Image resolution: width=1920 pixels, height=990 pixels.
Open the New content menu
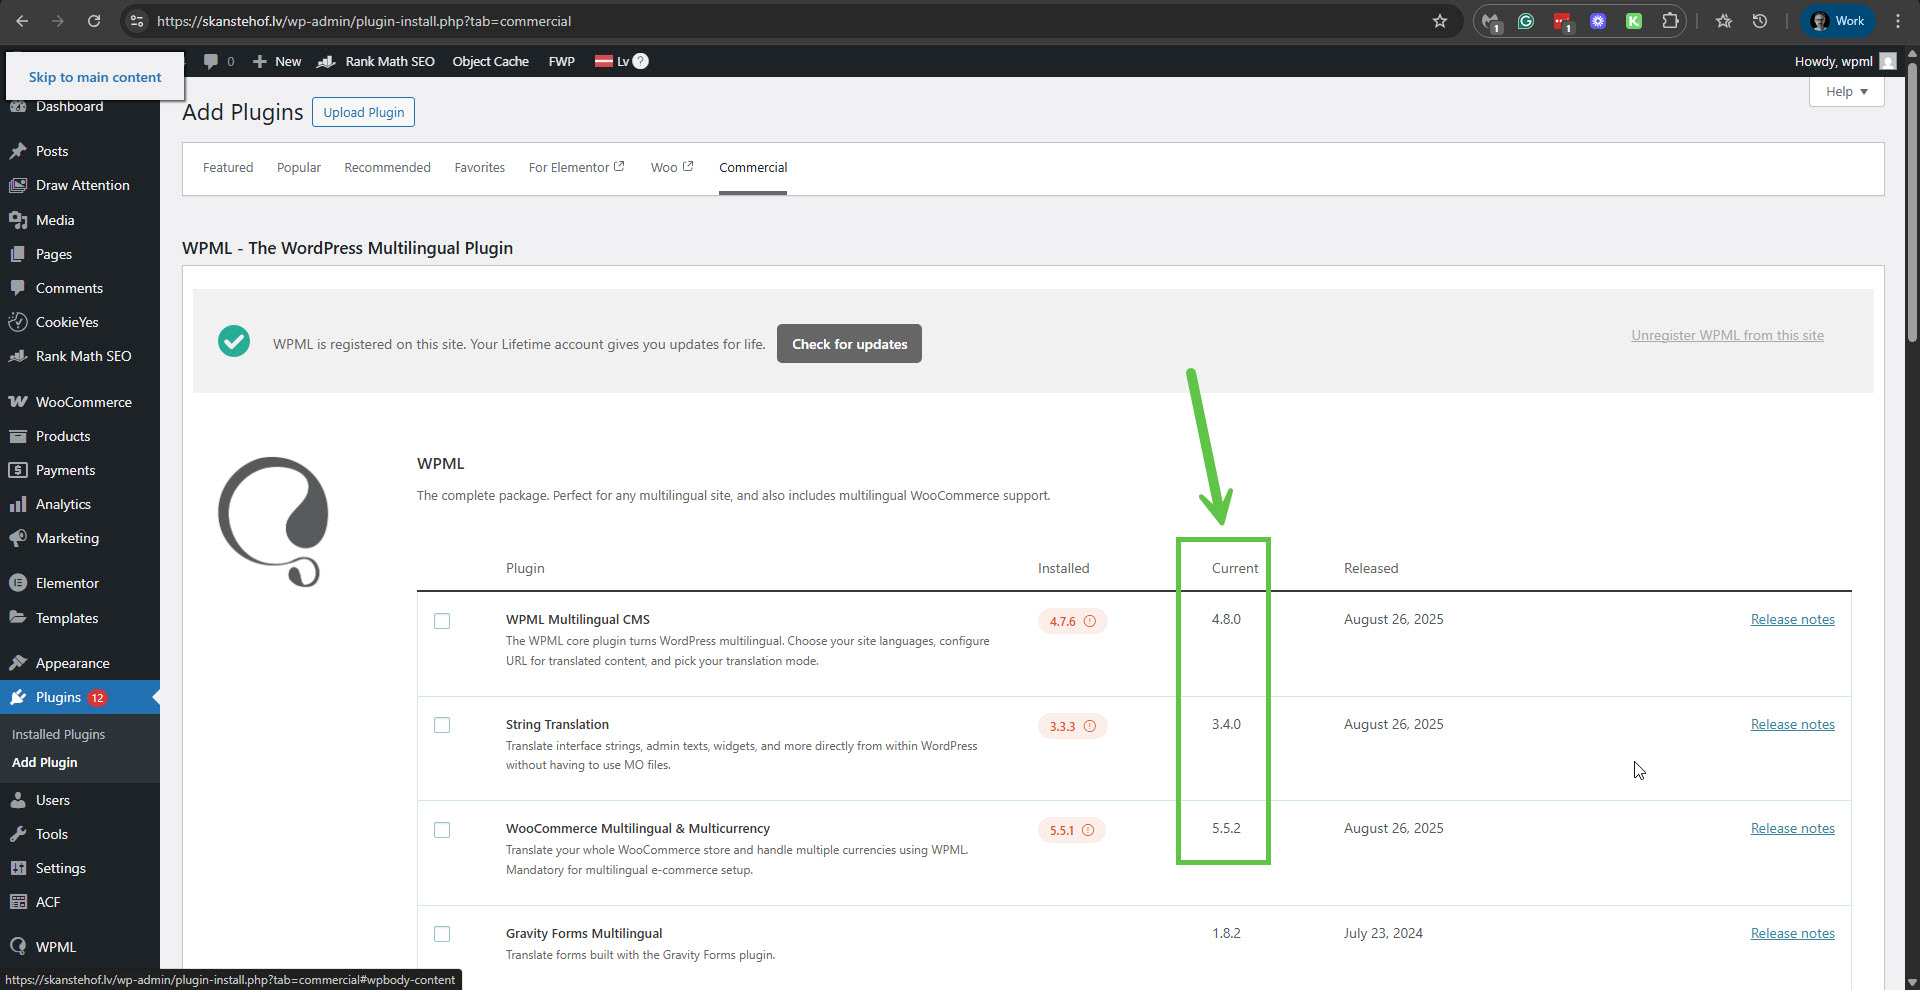click(277, 61)
